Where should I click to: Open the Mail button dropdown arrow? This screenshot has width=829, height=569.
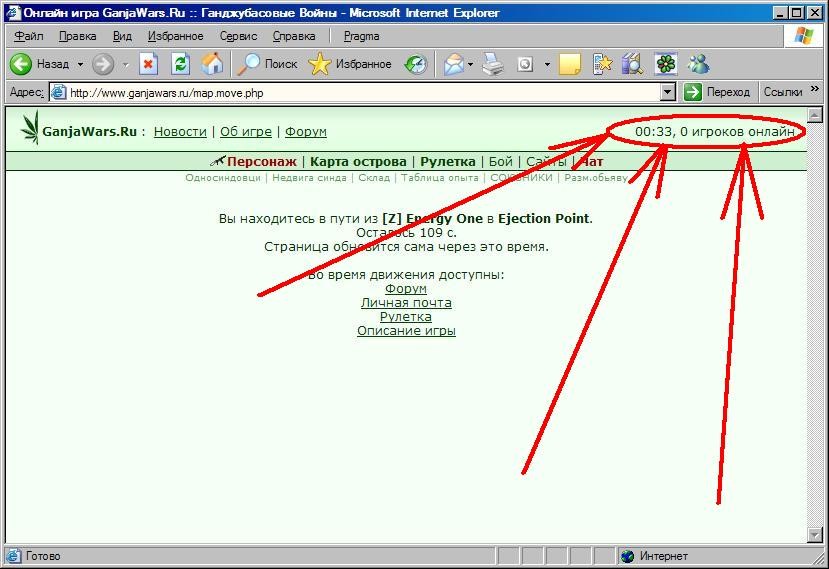pos(471,65)
